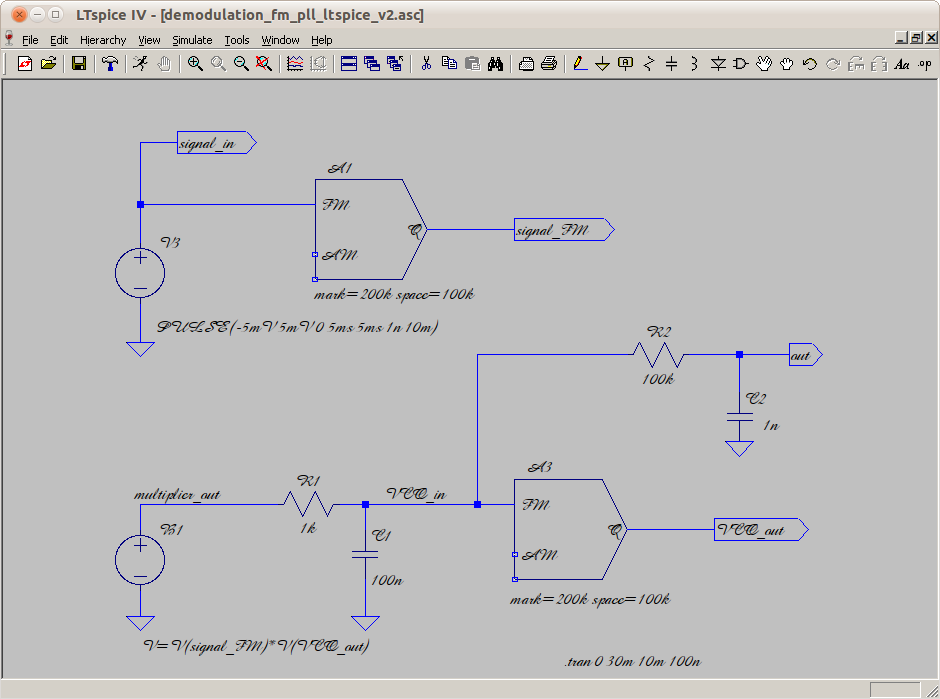The width and height of the screenshot is (940, 699).
Task: Select the Text 'Aa' tool
Action: [x=902, y=64]
